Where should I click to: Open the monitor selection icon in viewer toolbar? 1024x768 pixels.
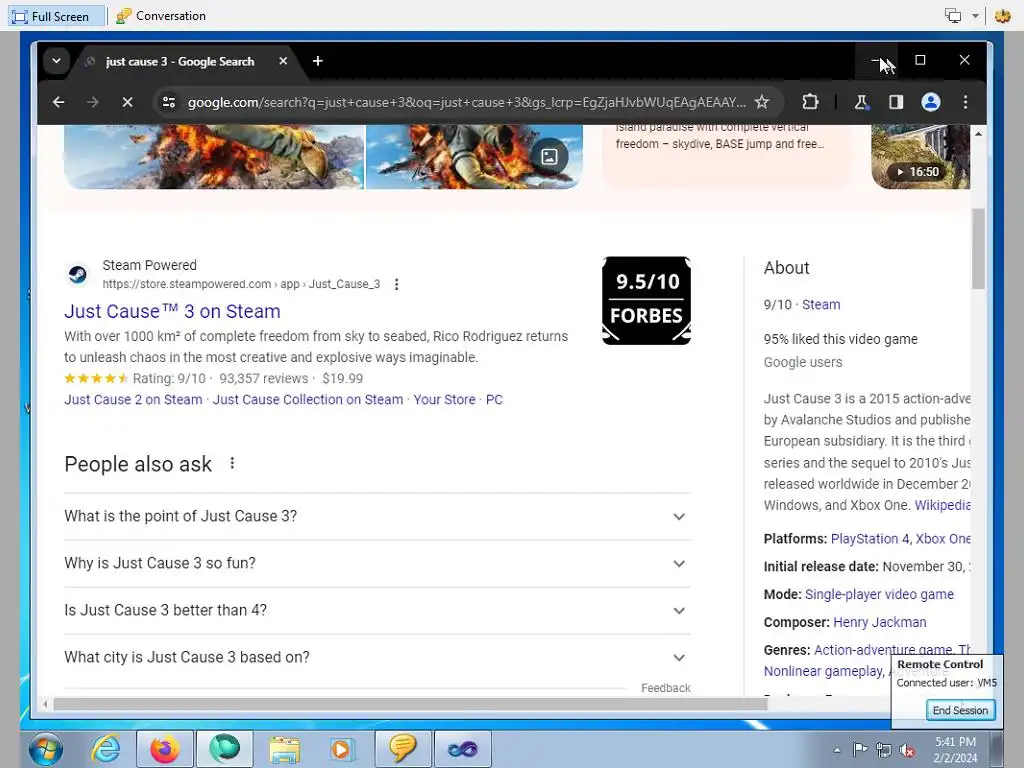pos(953,16)
